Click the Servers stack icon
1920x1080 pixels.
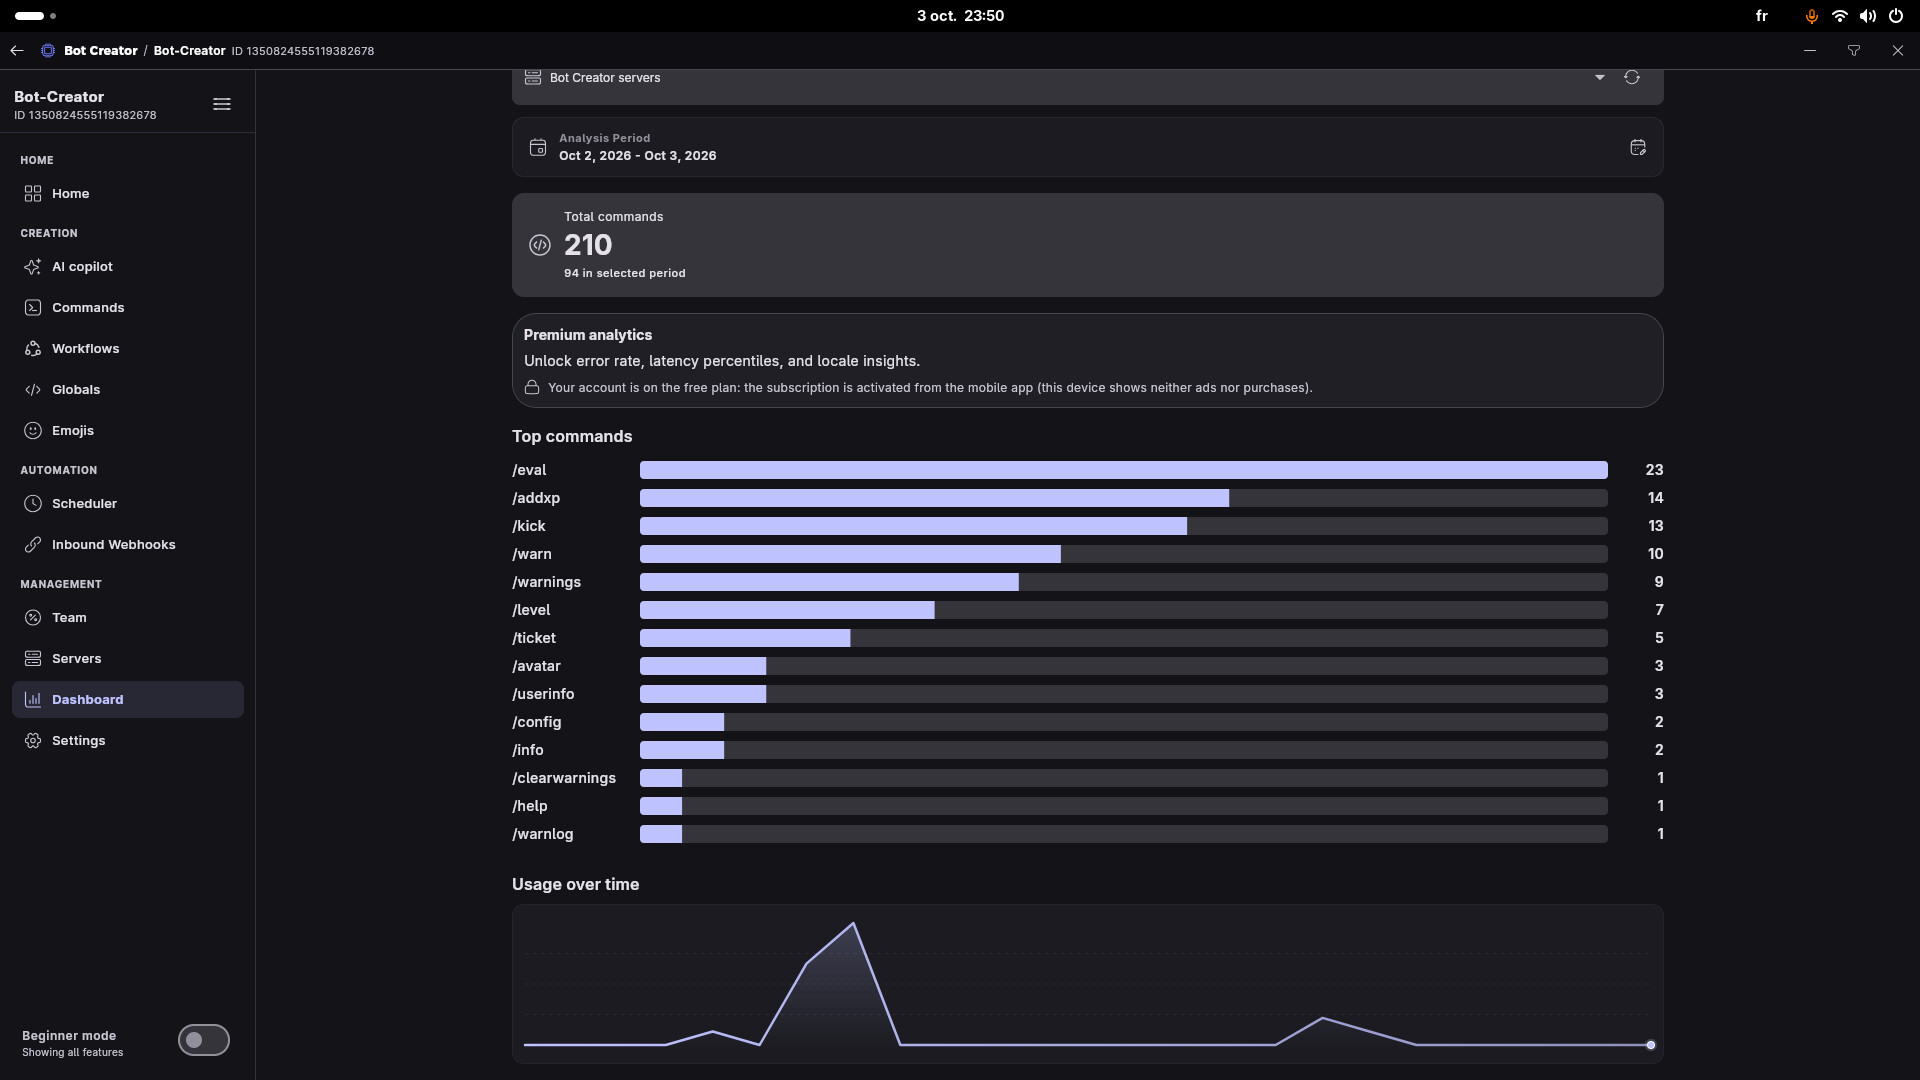coord(33,659)
